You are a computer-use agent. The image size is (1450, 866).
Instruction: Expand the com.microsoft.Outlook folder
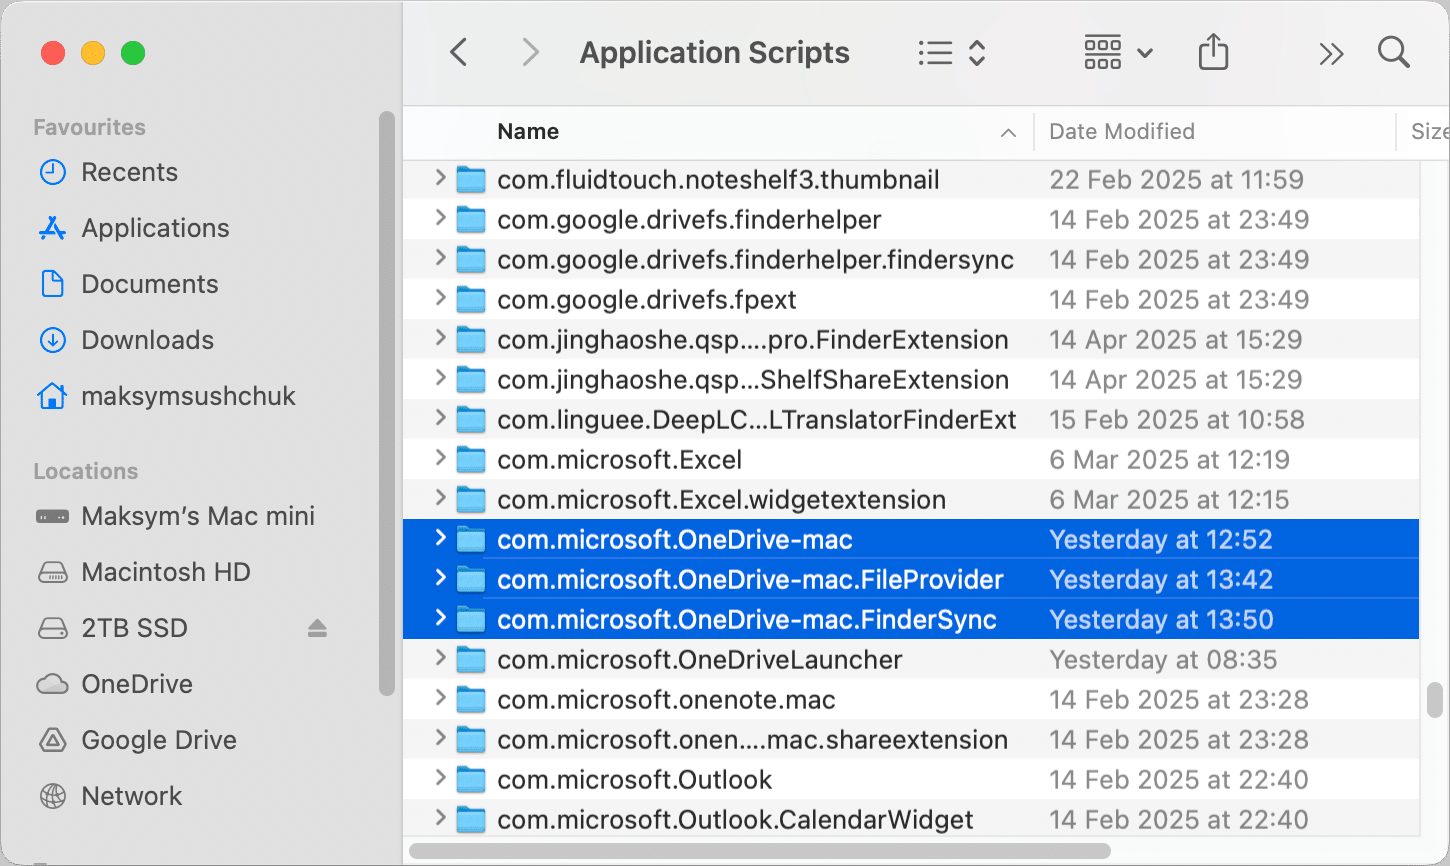point(440,779)
